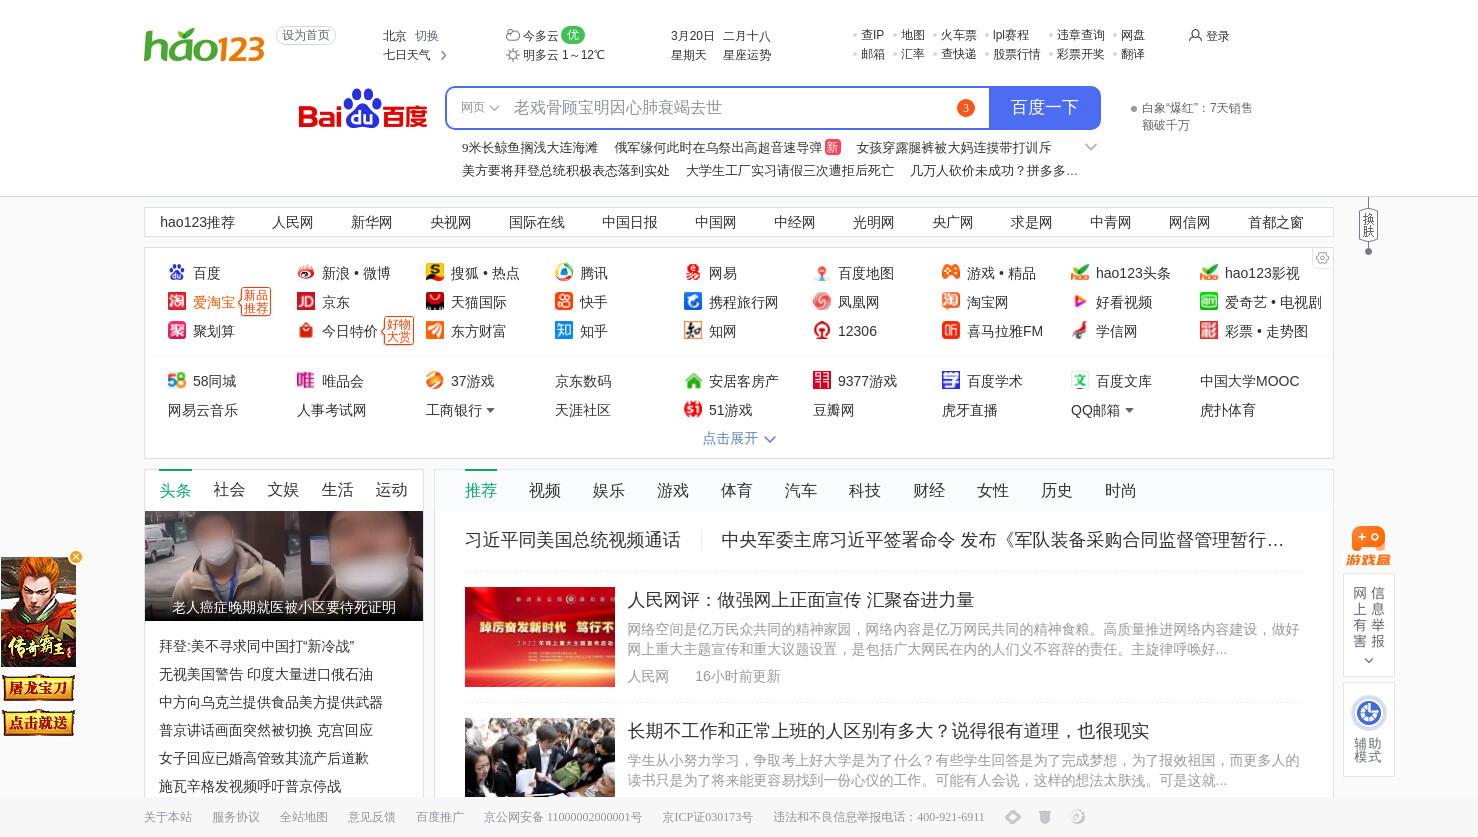1478x837 pixels.
Task: Select the 头条 news tab
Action: point(175,490)
